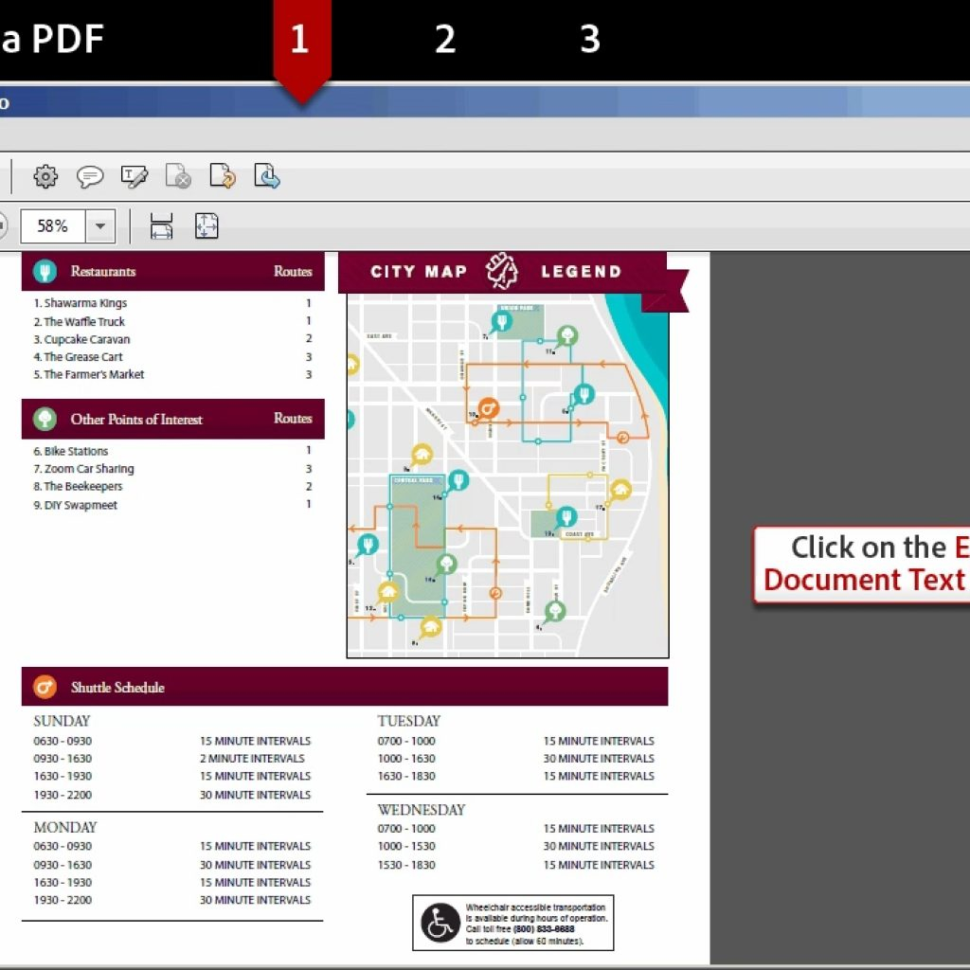Jump to tutorial step 3
970x970 pixels.
tap(590, 40)
